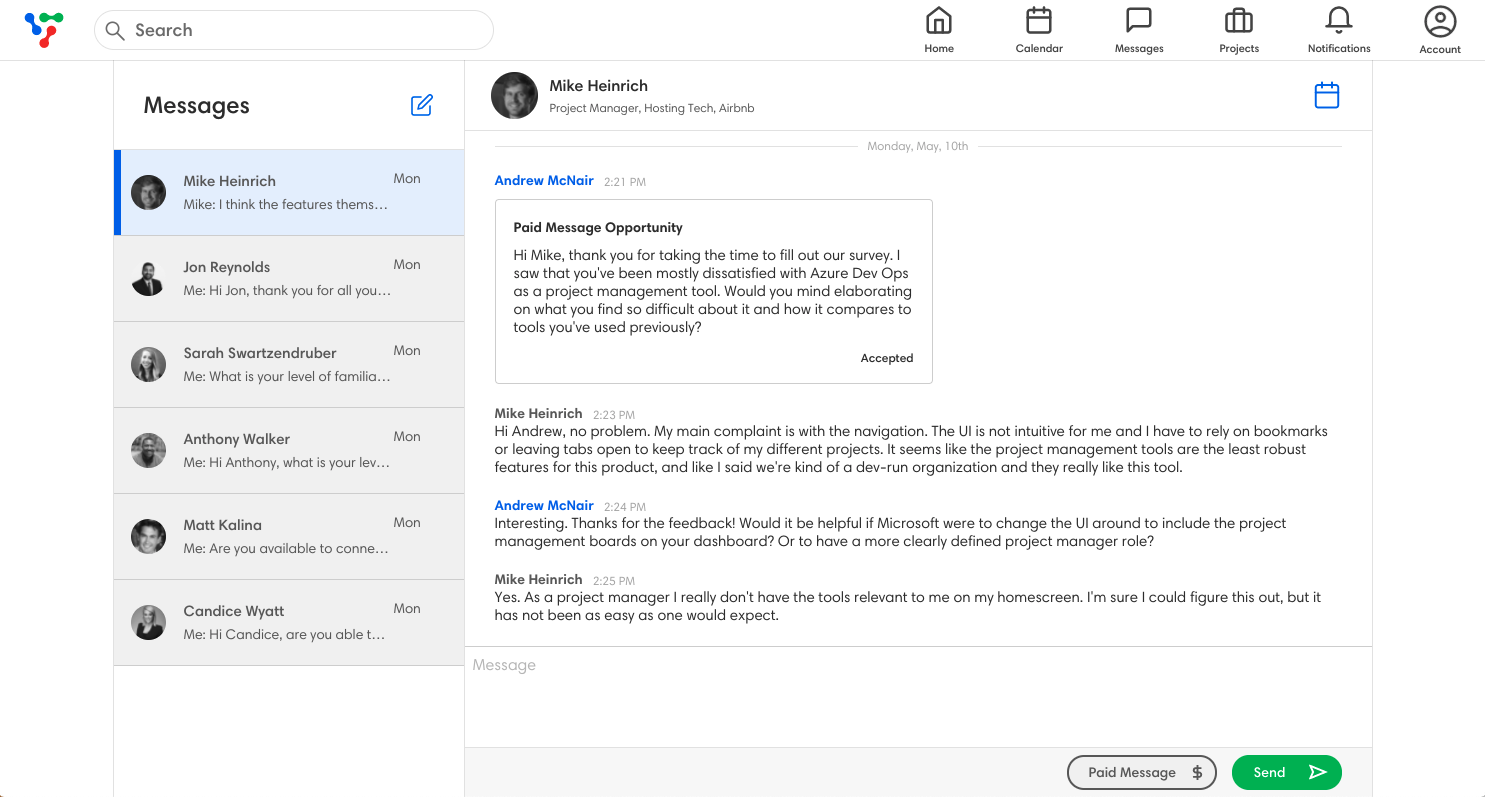Image resolution: width=1485 pixels, height=797 pixels.
Task: Open the Notifications bell icon
Action: click(1338, 30)
